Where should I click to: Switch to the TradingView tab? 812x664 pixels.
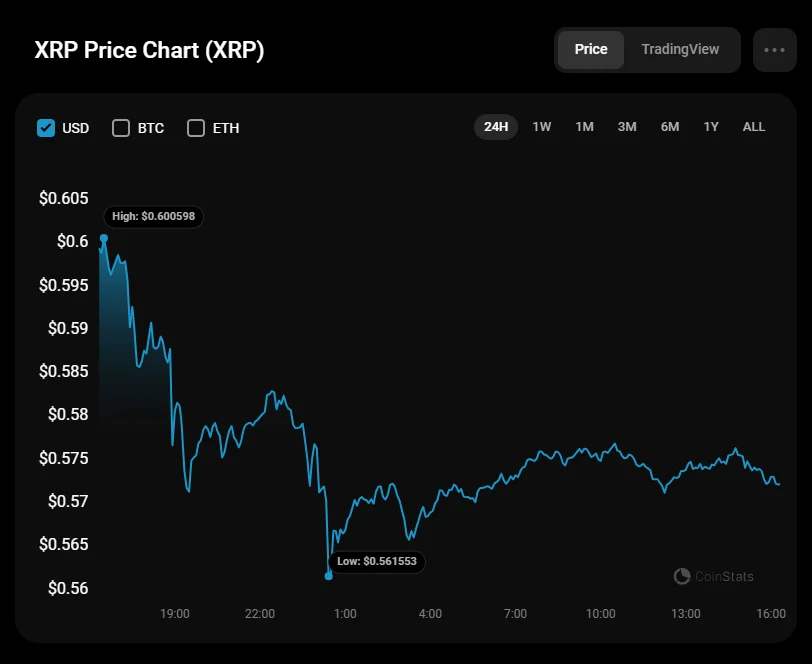(x=680, y=49)
